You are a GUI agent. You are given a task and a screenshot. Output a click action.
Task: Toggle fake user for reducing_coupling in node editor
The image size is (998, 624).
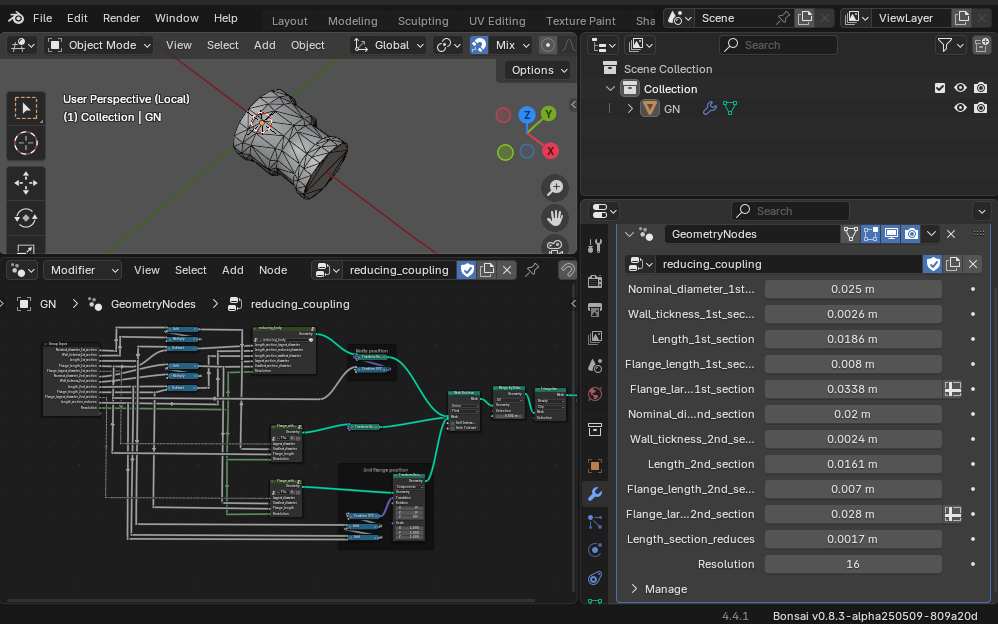(x=467, y=270)
